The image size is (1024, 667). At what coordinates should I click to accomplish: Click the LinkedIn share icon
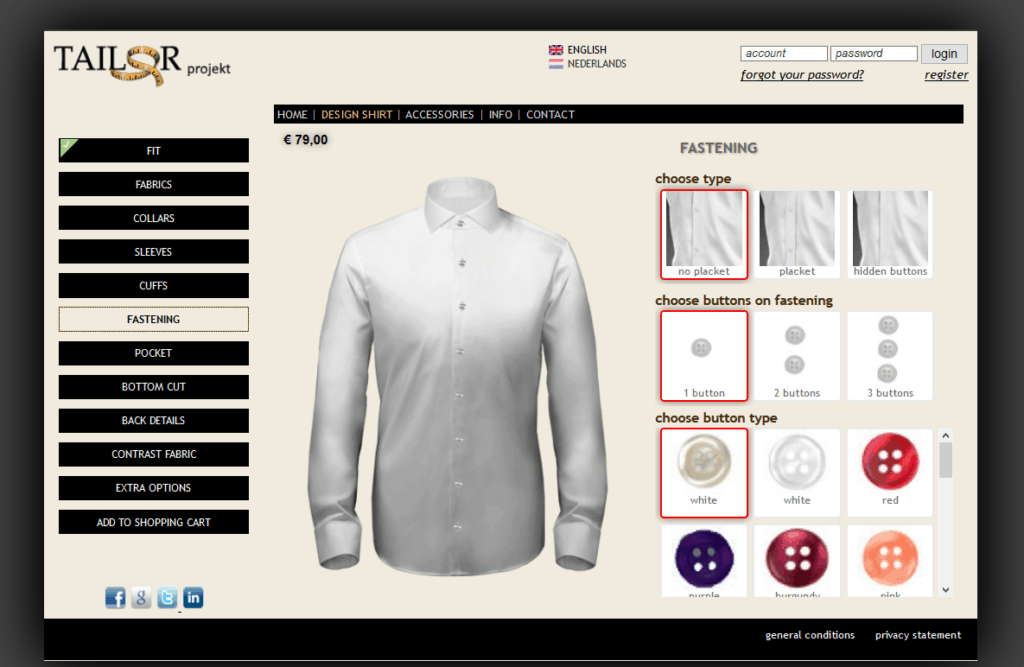pos(193,598)
